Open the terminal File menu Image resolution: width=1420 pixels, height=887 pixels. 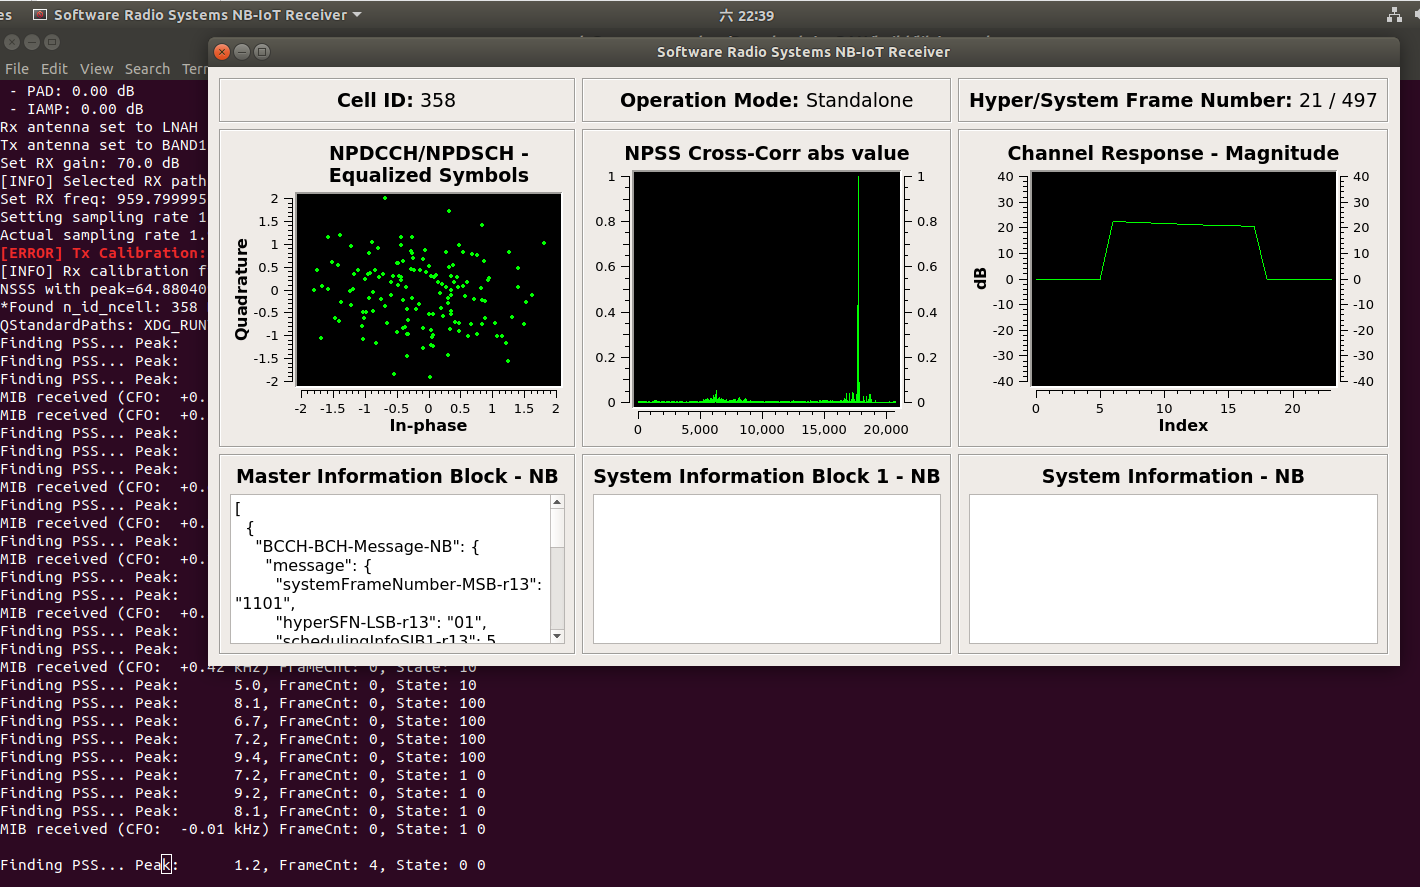pyautogui.click(x=17, y=69)
